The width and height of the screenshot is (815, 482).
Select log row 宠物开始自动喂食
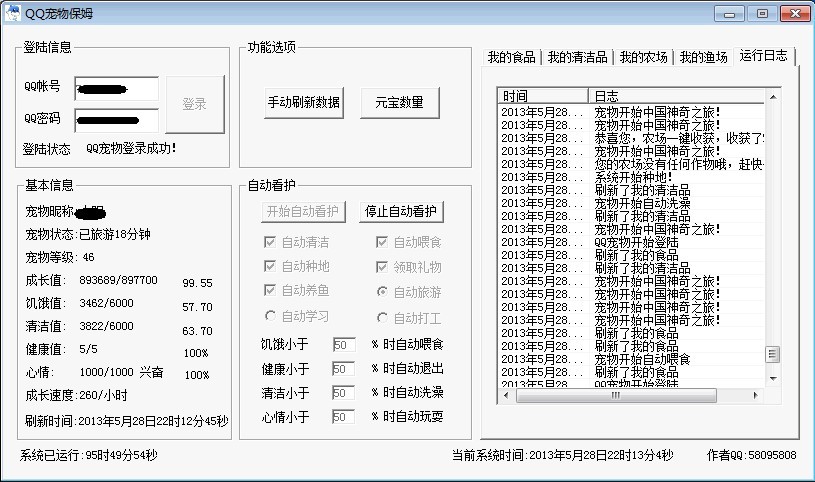(x=632, y=359)
